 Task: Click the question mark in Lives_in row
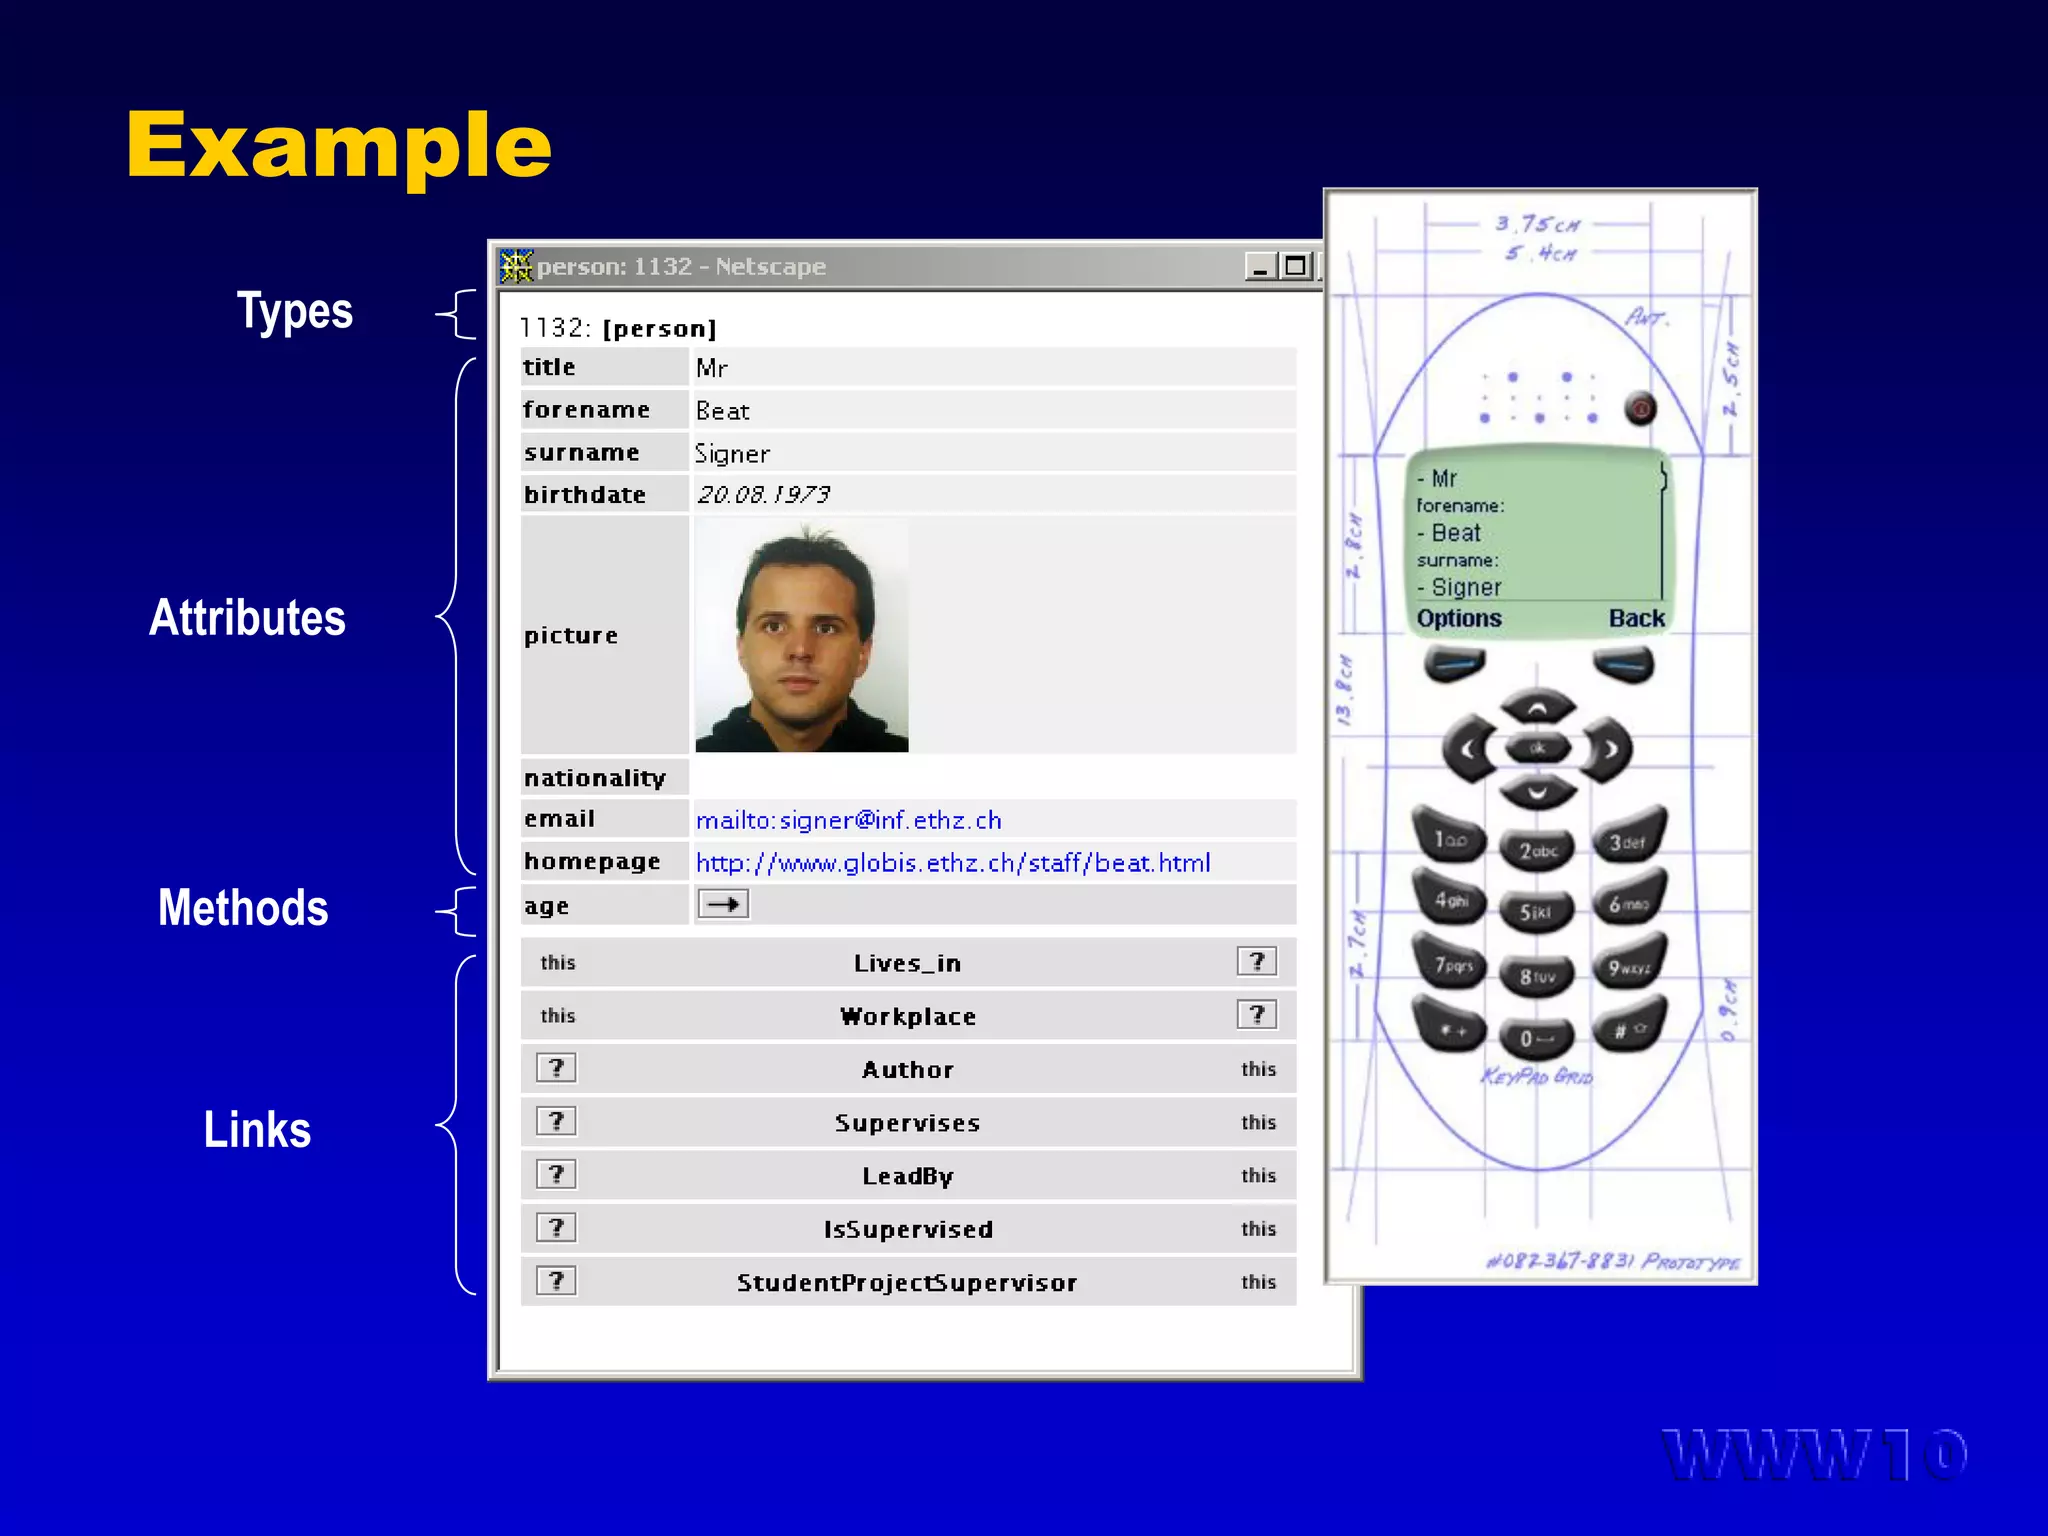click(1257, 961)
